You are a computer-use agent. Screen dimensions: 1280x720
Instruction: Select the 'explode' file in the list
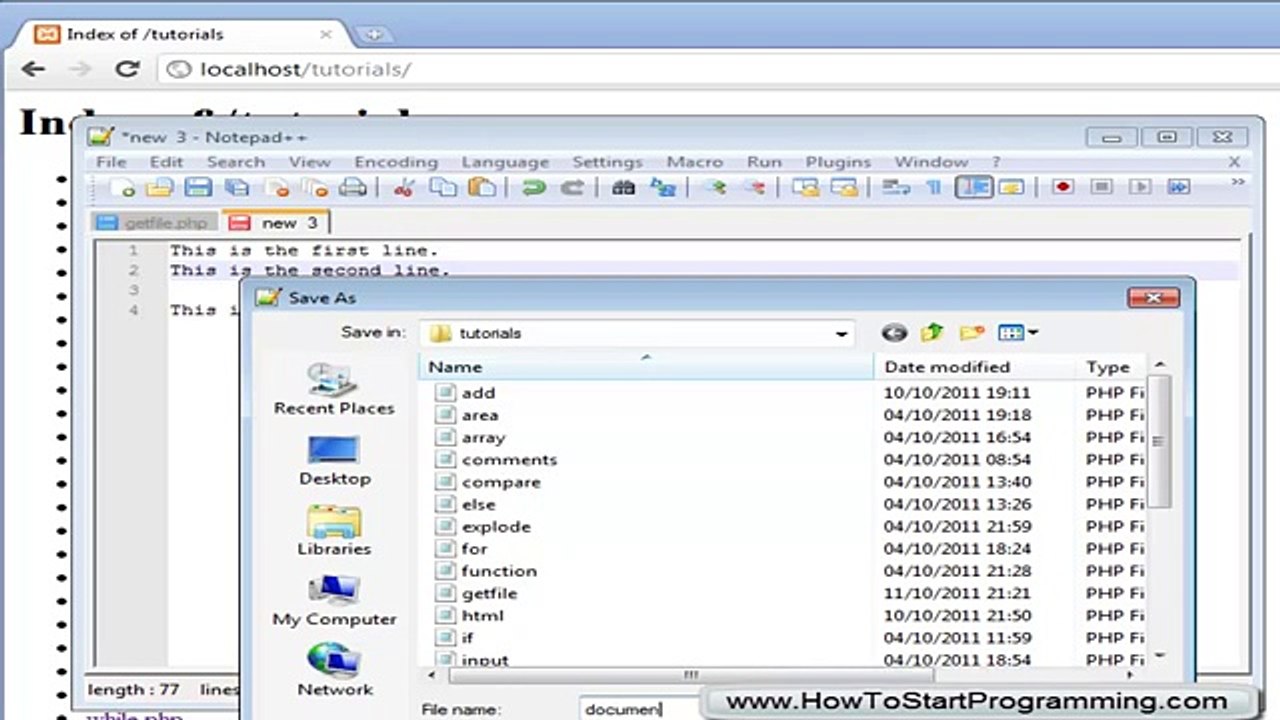click(496, 527)
